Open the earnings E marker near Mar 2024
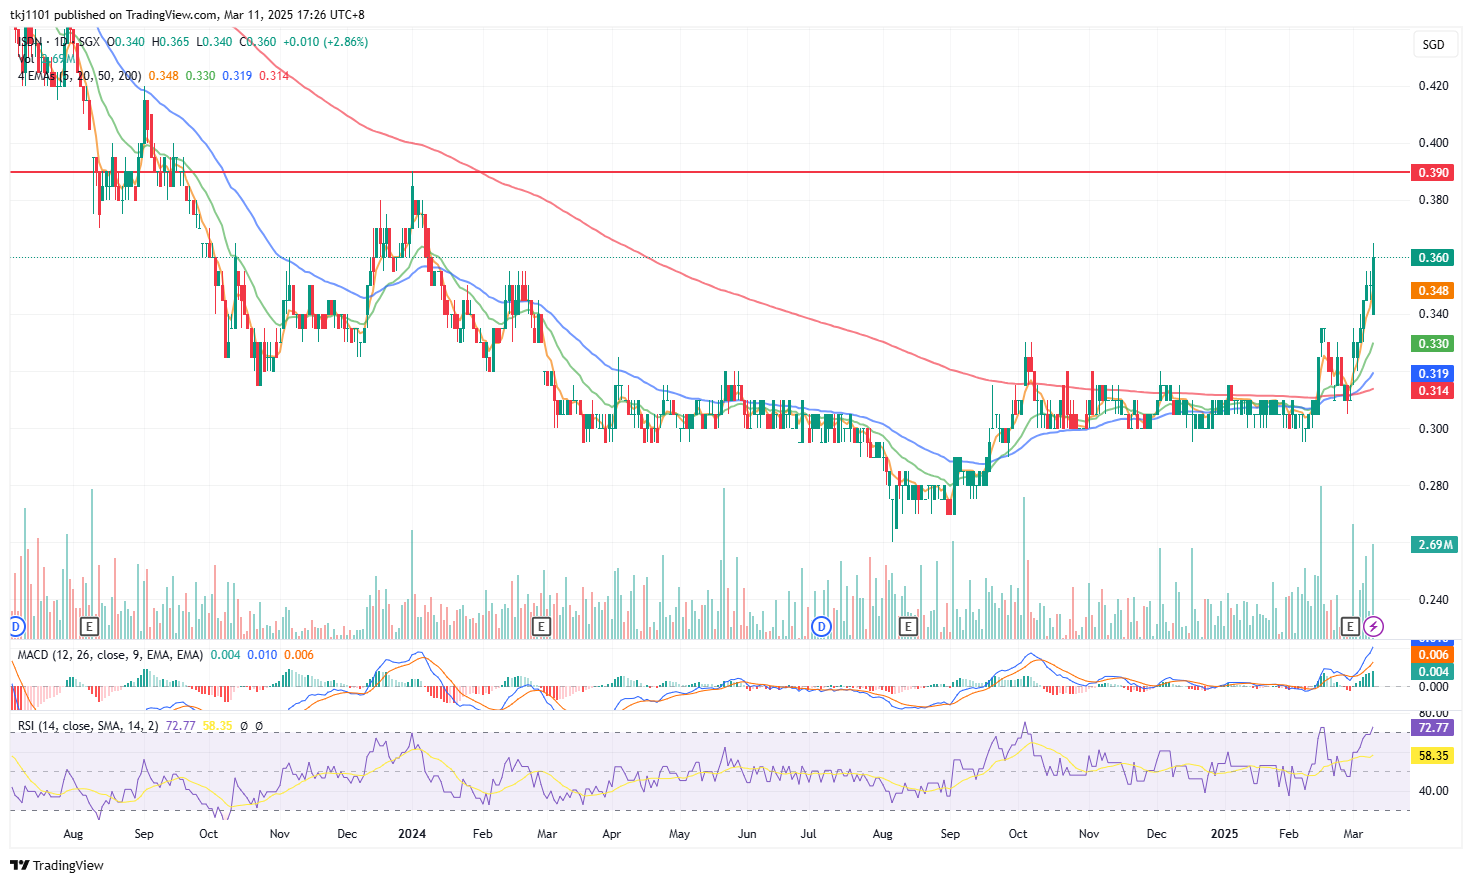The height and width of the screenshot is (883, 1472). pos(541,627)
